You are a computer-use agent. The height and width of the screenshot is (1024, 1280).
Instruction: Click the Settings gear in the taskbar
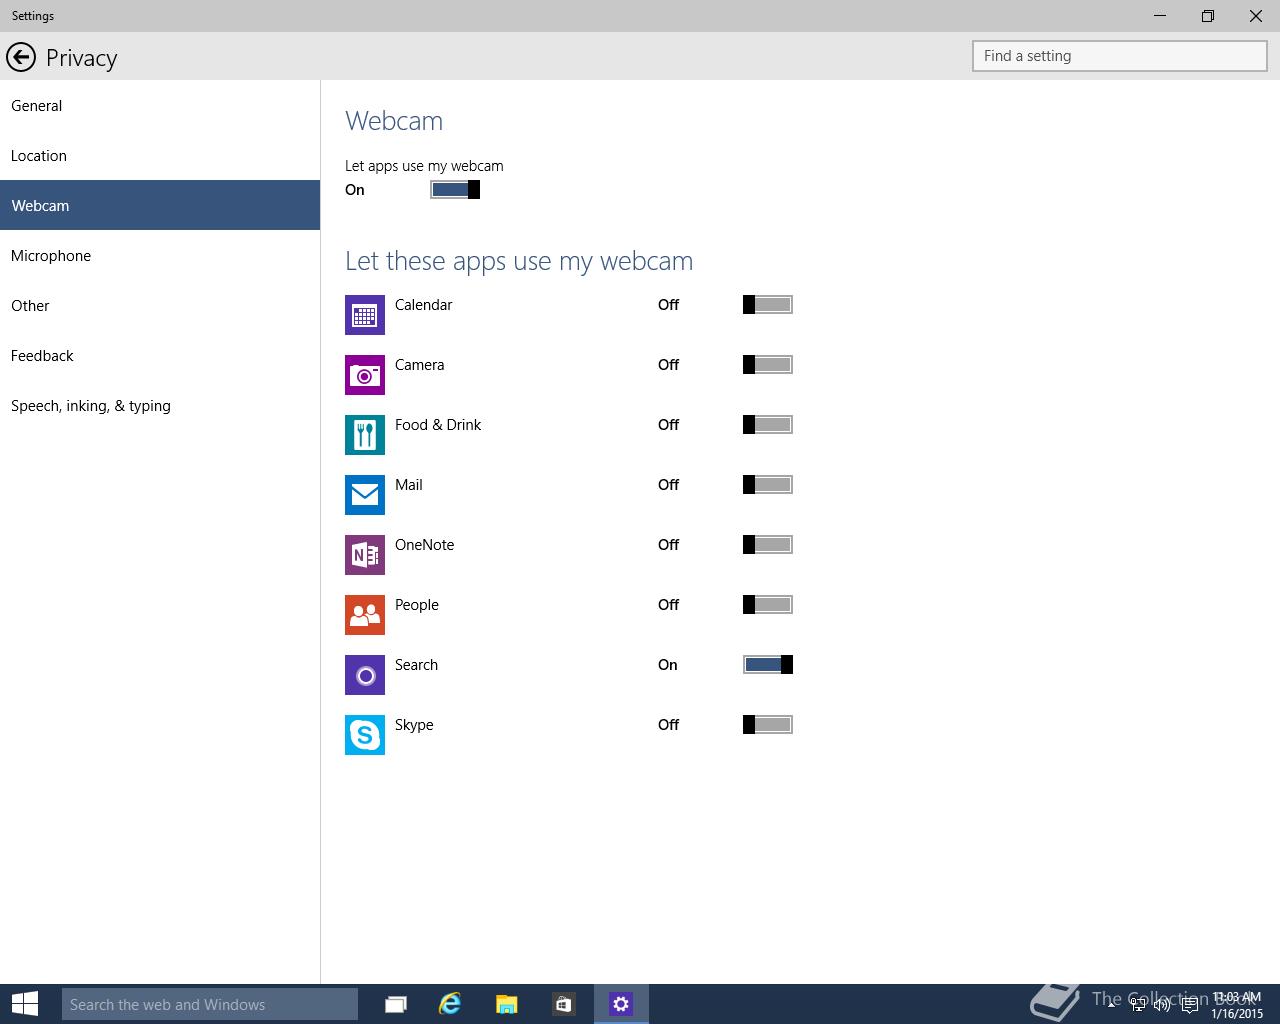621,1004
